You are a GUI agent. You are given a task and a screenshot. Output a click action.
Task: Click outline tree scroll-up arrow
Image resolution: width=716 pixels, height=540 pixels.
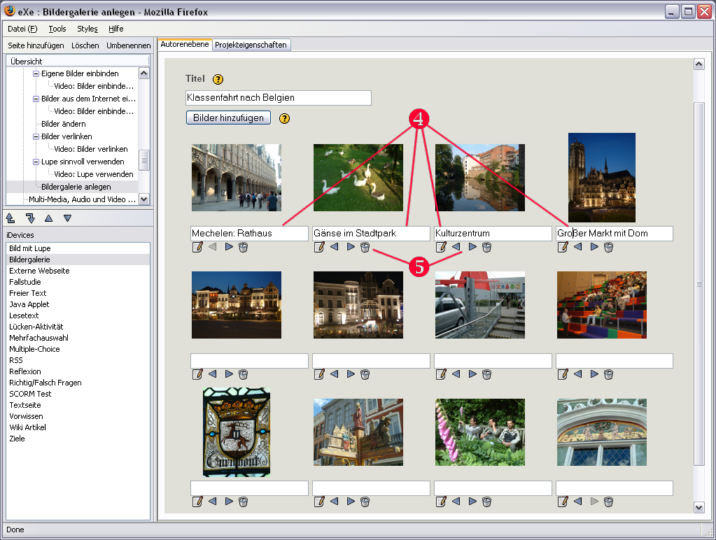tap(144, 73)
